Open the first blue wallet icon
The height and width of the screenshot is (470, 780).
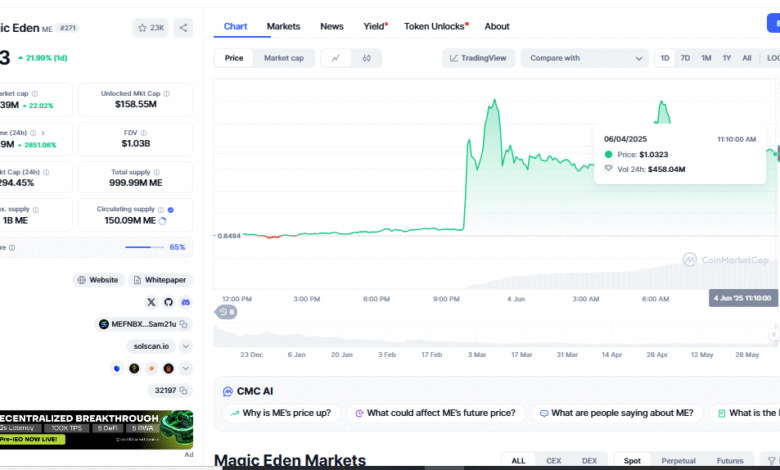[x=117, y=369]
